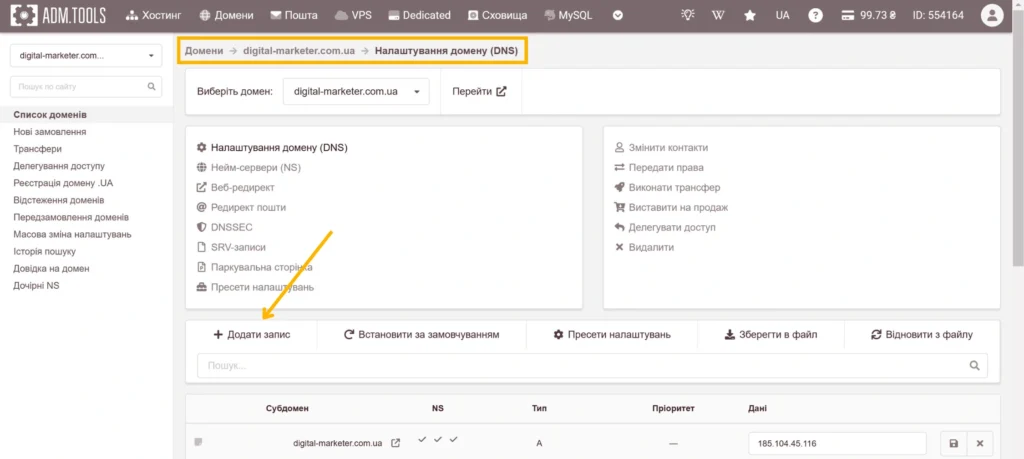The height and width of the screenshot is (459, 1024).
Task: Open the sidebar site selector dropdown
Action: (86, 55)
